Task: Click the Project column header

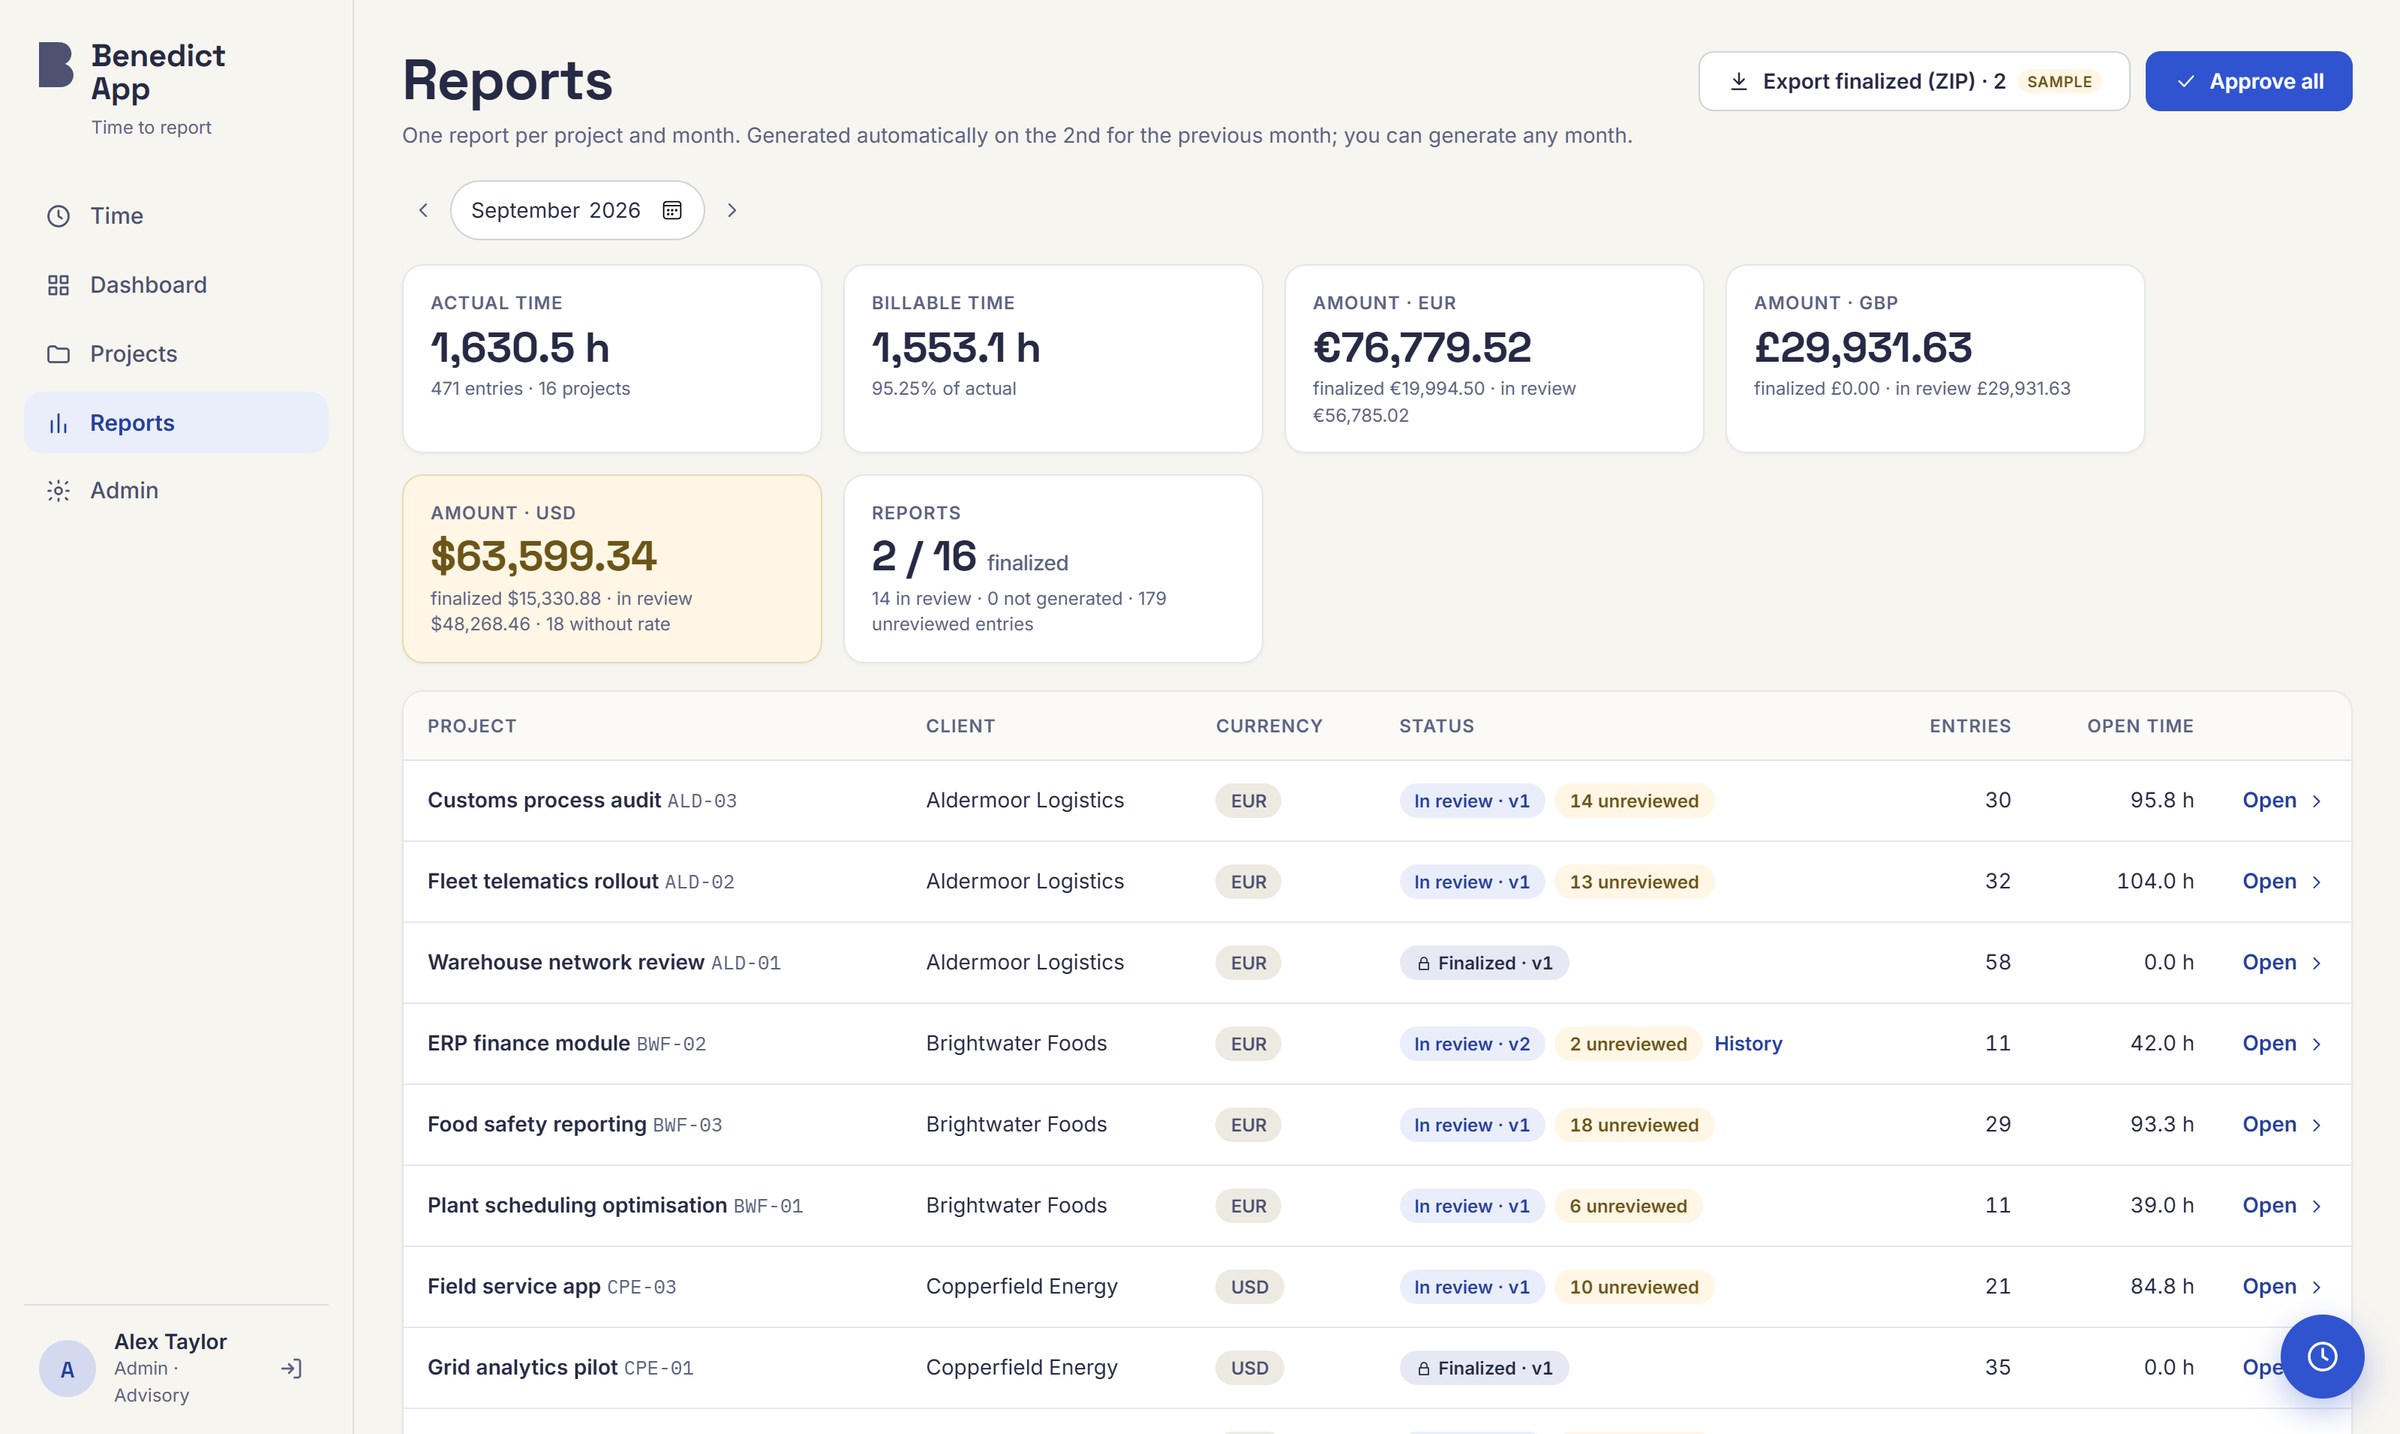Action: click(x=472, y=726)
